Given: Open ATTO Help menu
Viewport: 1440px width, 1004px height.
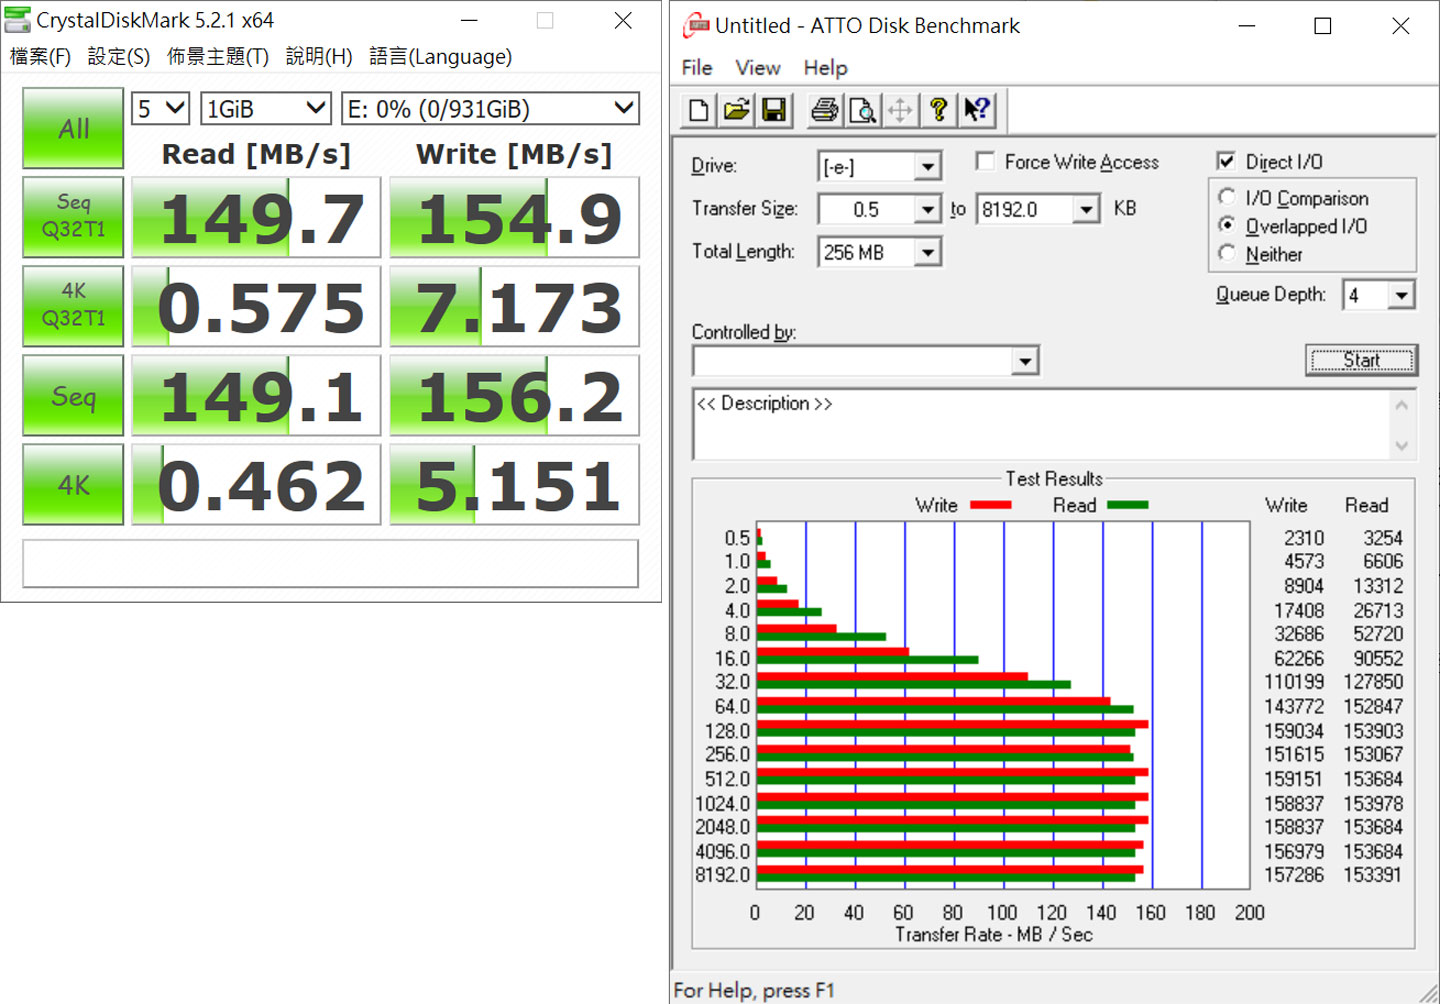Looking at the screenshot, I should tap(826, 68).
